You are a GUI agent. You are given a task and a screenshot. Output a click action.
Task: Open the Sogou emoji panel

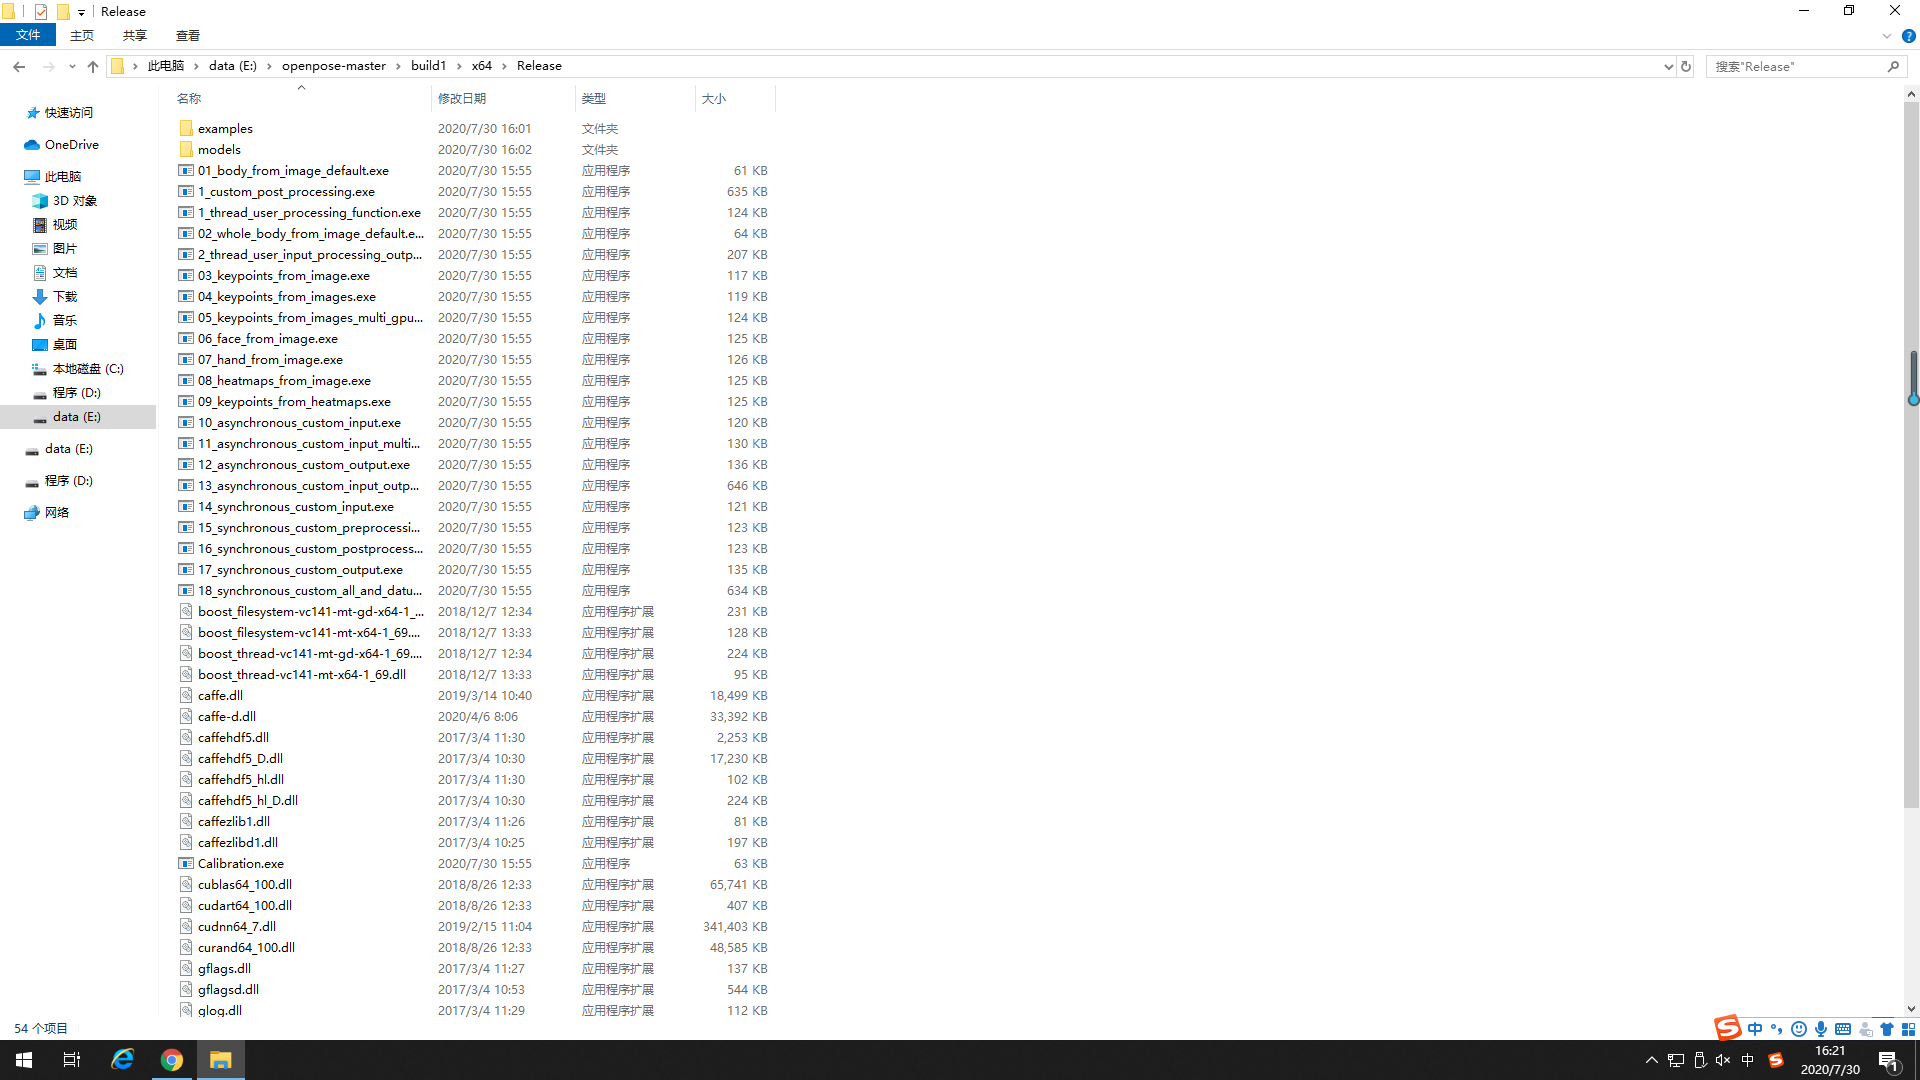pos(1798,1028)
